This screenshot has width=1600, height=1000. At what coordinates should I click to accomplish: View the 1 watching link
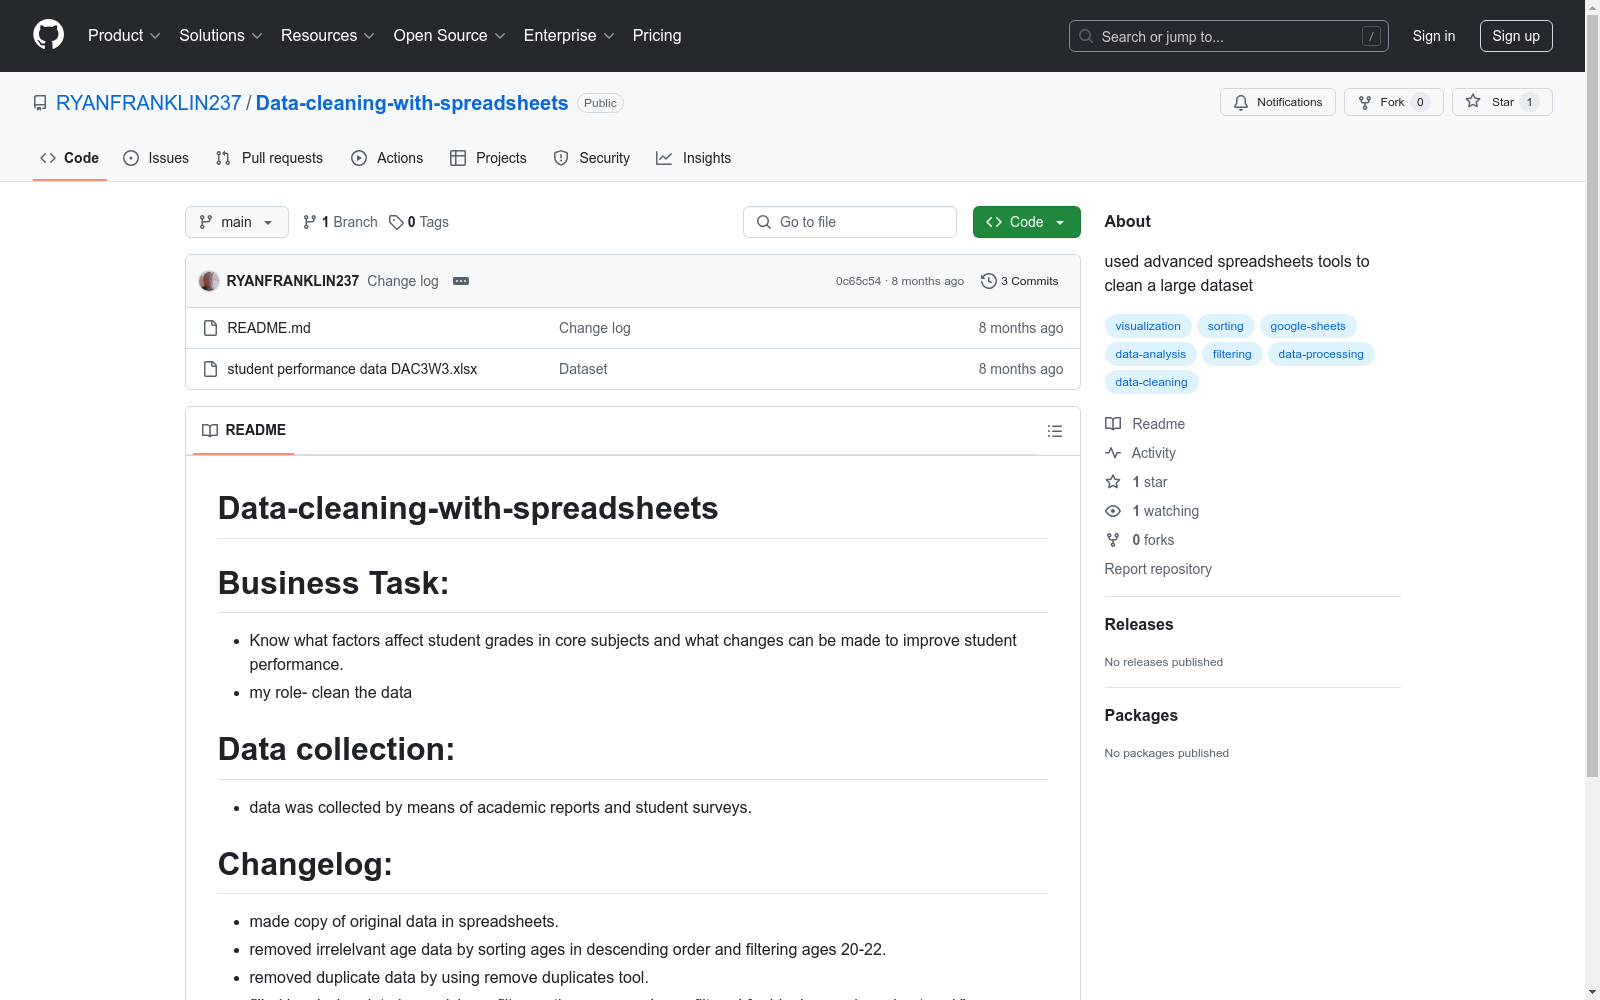[x=1152, y=511]
